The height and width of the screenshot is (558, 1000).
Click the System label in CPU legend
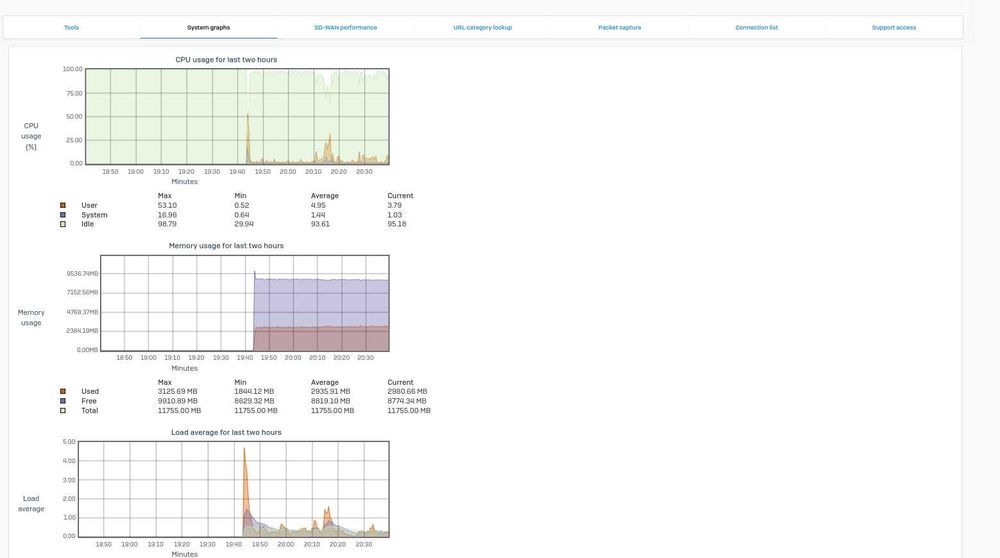coord(94,215)
